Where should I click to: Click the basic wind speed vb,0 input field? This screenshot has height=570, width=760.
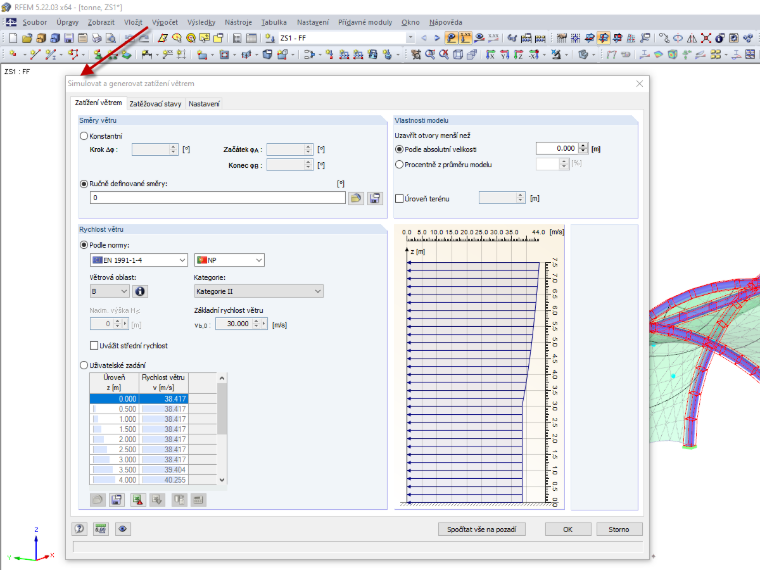(x=234, y=323)
